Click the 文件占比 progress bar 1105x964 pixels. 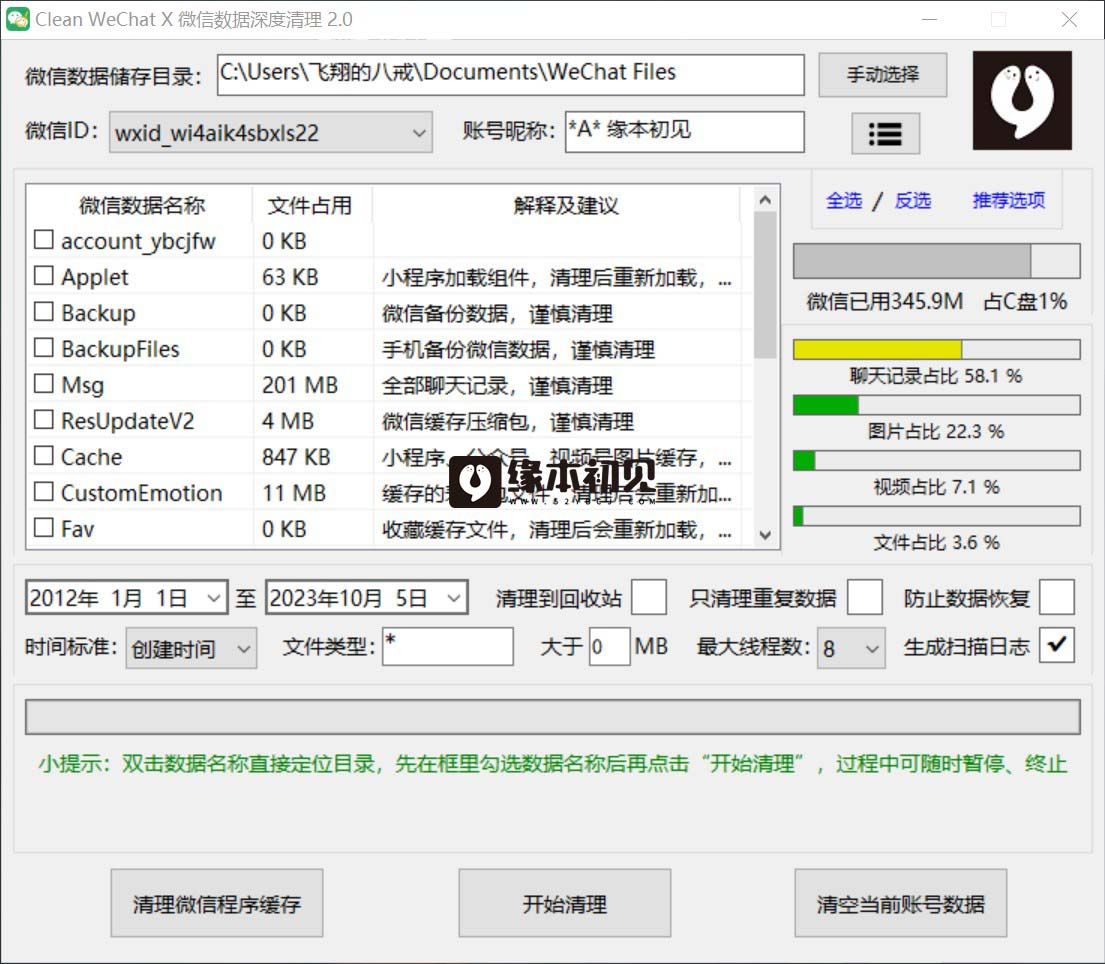[x=937, y=516]
